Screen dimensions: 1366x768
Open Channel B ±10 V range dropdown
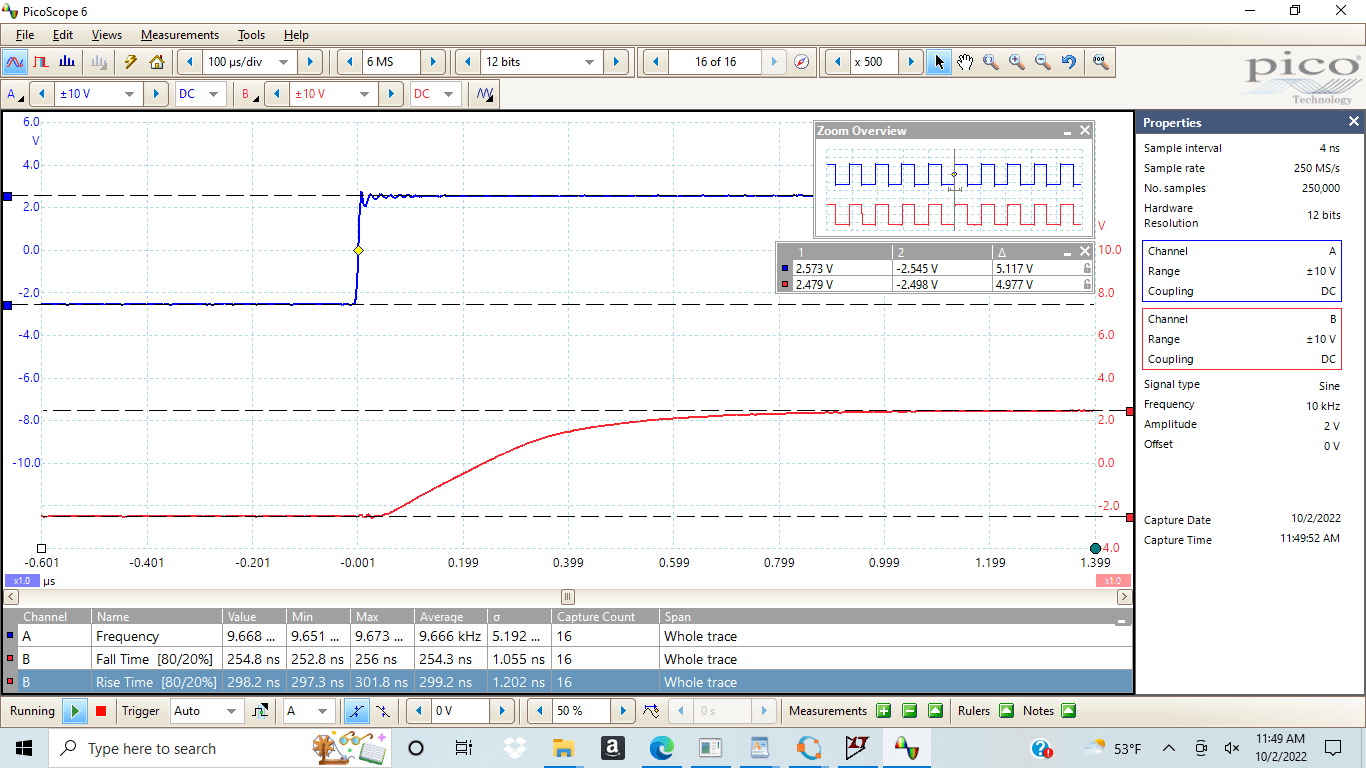(x=362, y=94)
